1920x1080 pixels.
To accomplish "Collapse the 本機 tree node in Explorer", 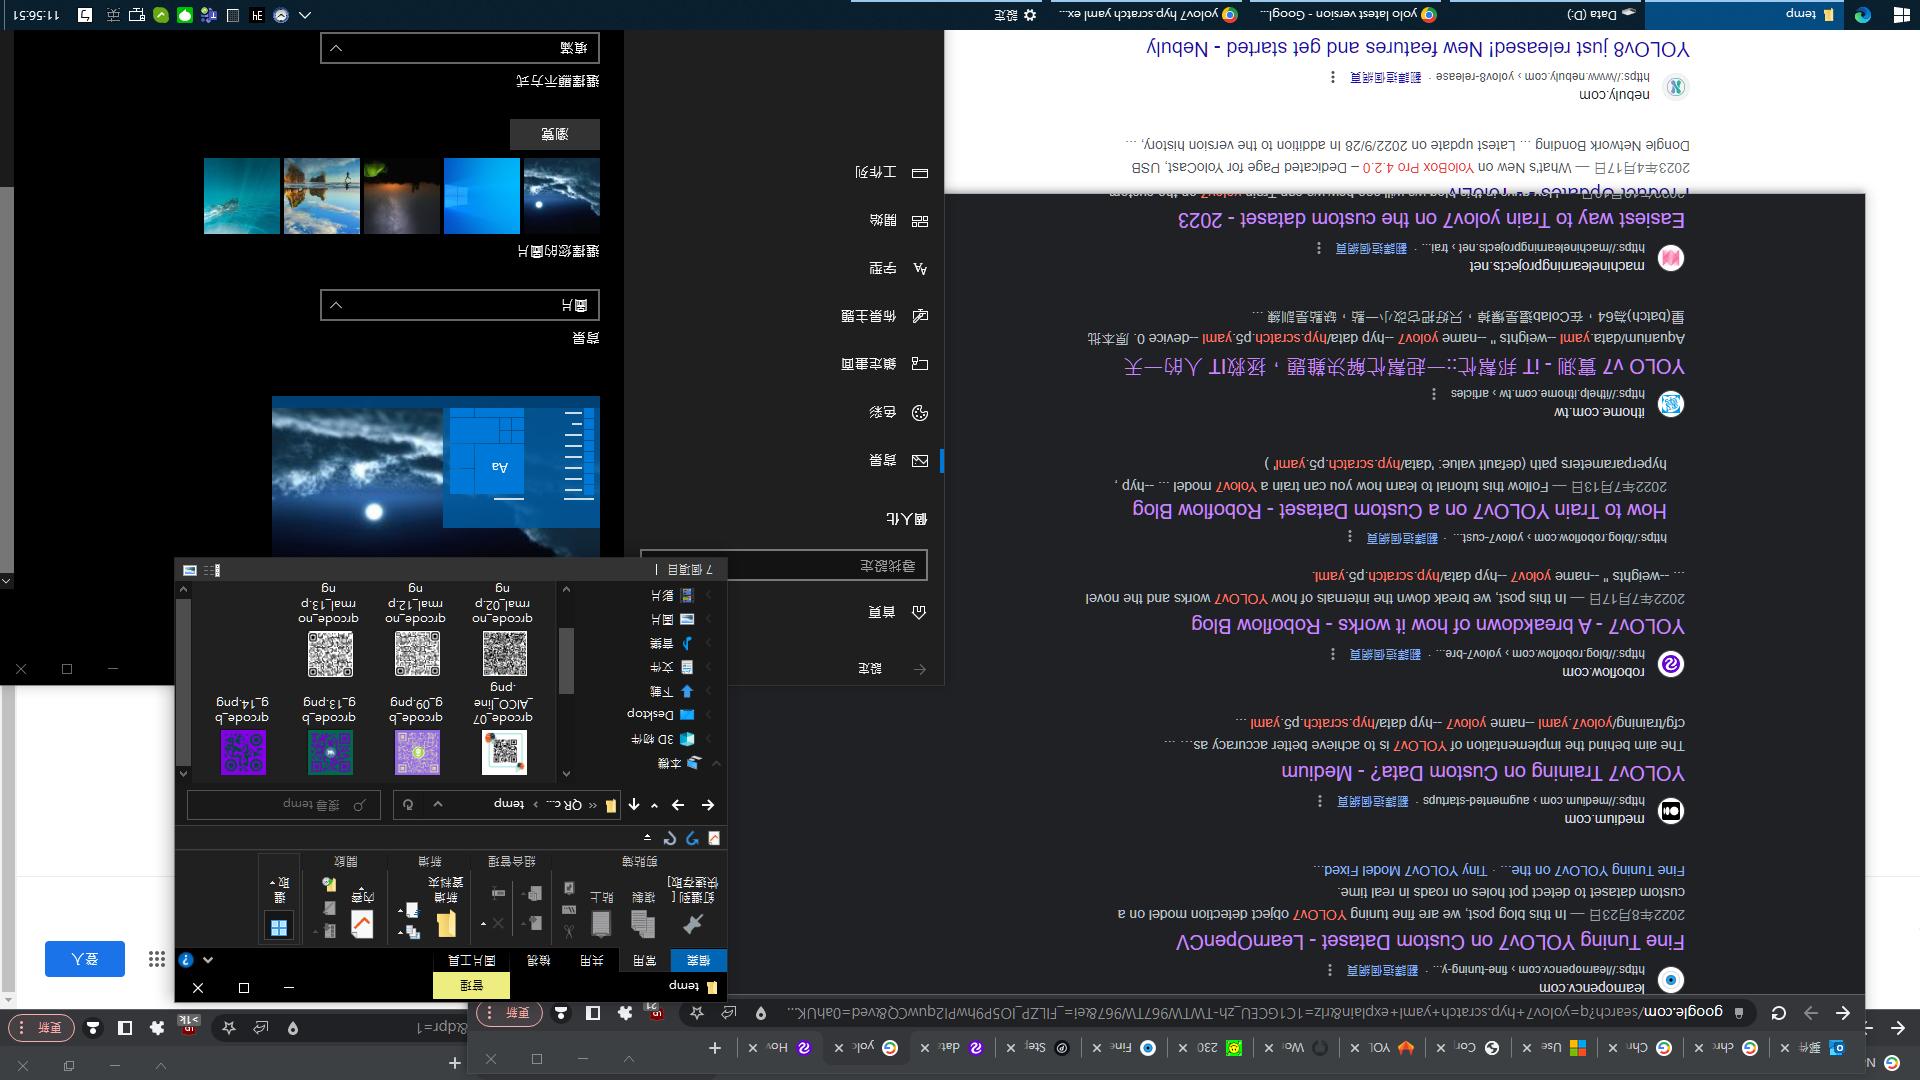I will tap(716, 763).
